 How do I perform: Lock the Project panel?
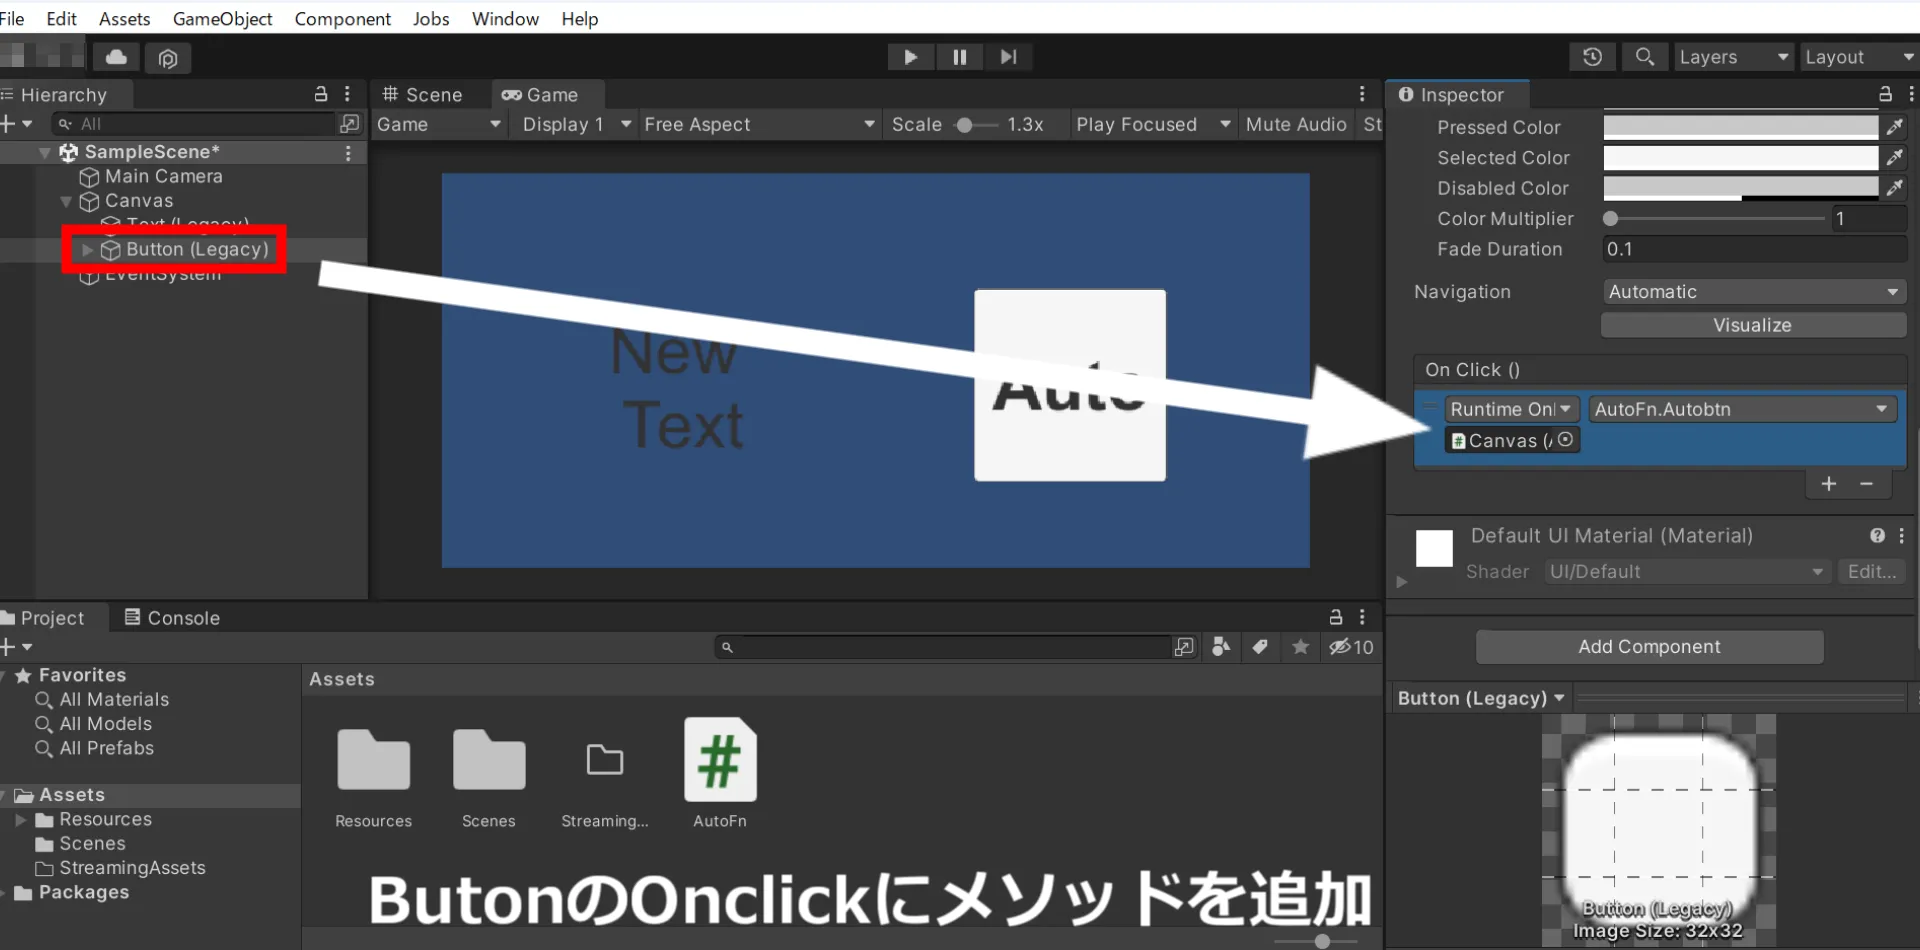click(x=1335, y=617)
